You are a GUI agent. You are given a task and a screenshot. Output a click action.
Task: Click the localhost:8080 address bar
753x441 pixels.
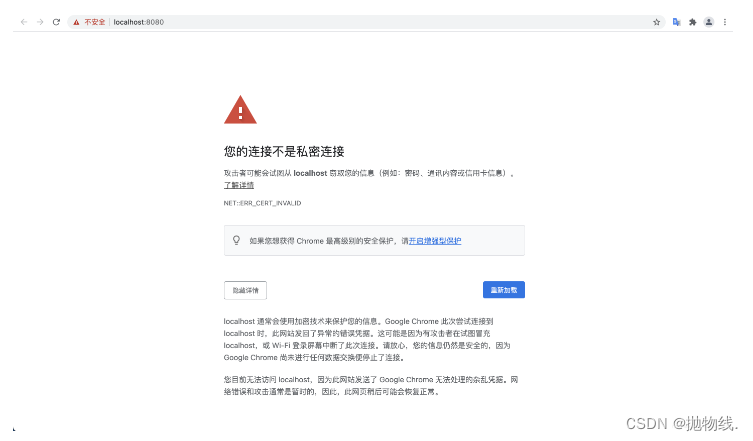[x=366, y=22]
